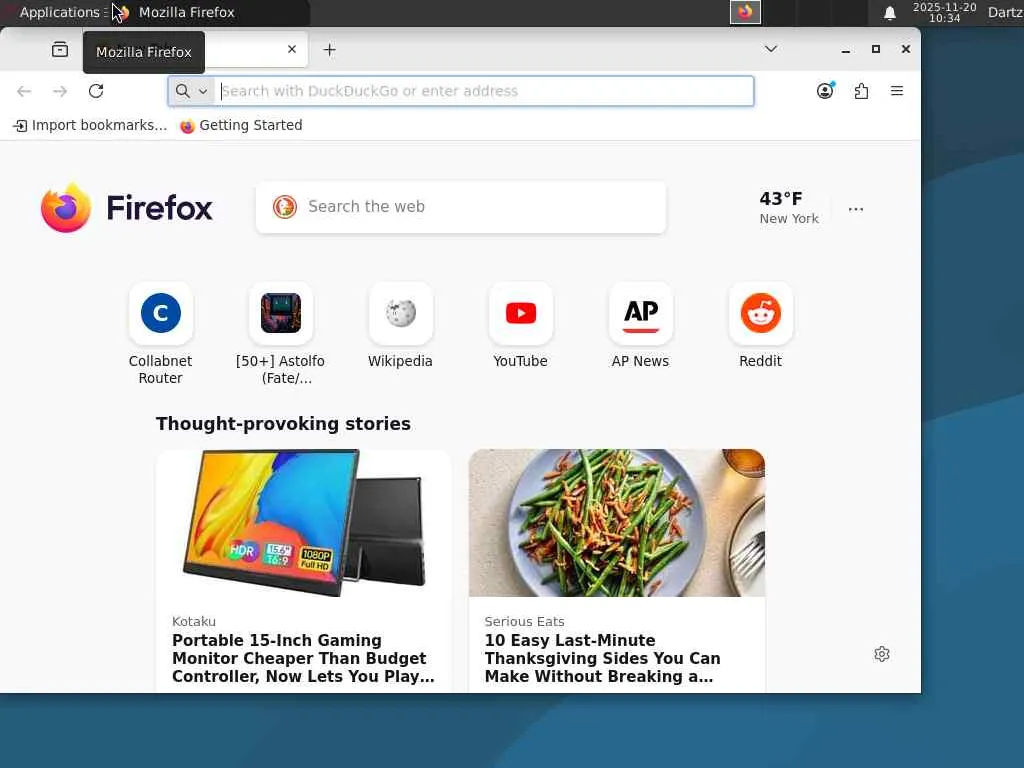1024x768 pixels.
Task: Expand the list all tabs chevron
Action: pyautogui.click(x=771, y=49)
